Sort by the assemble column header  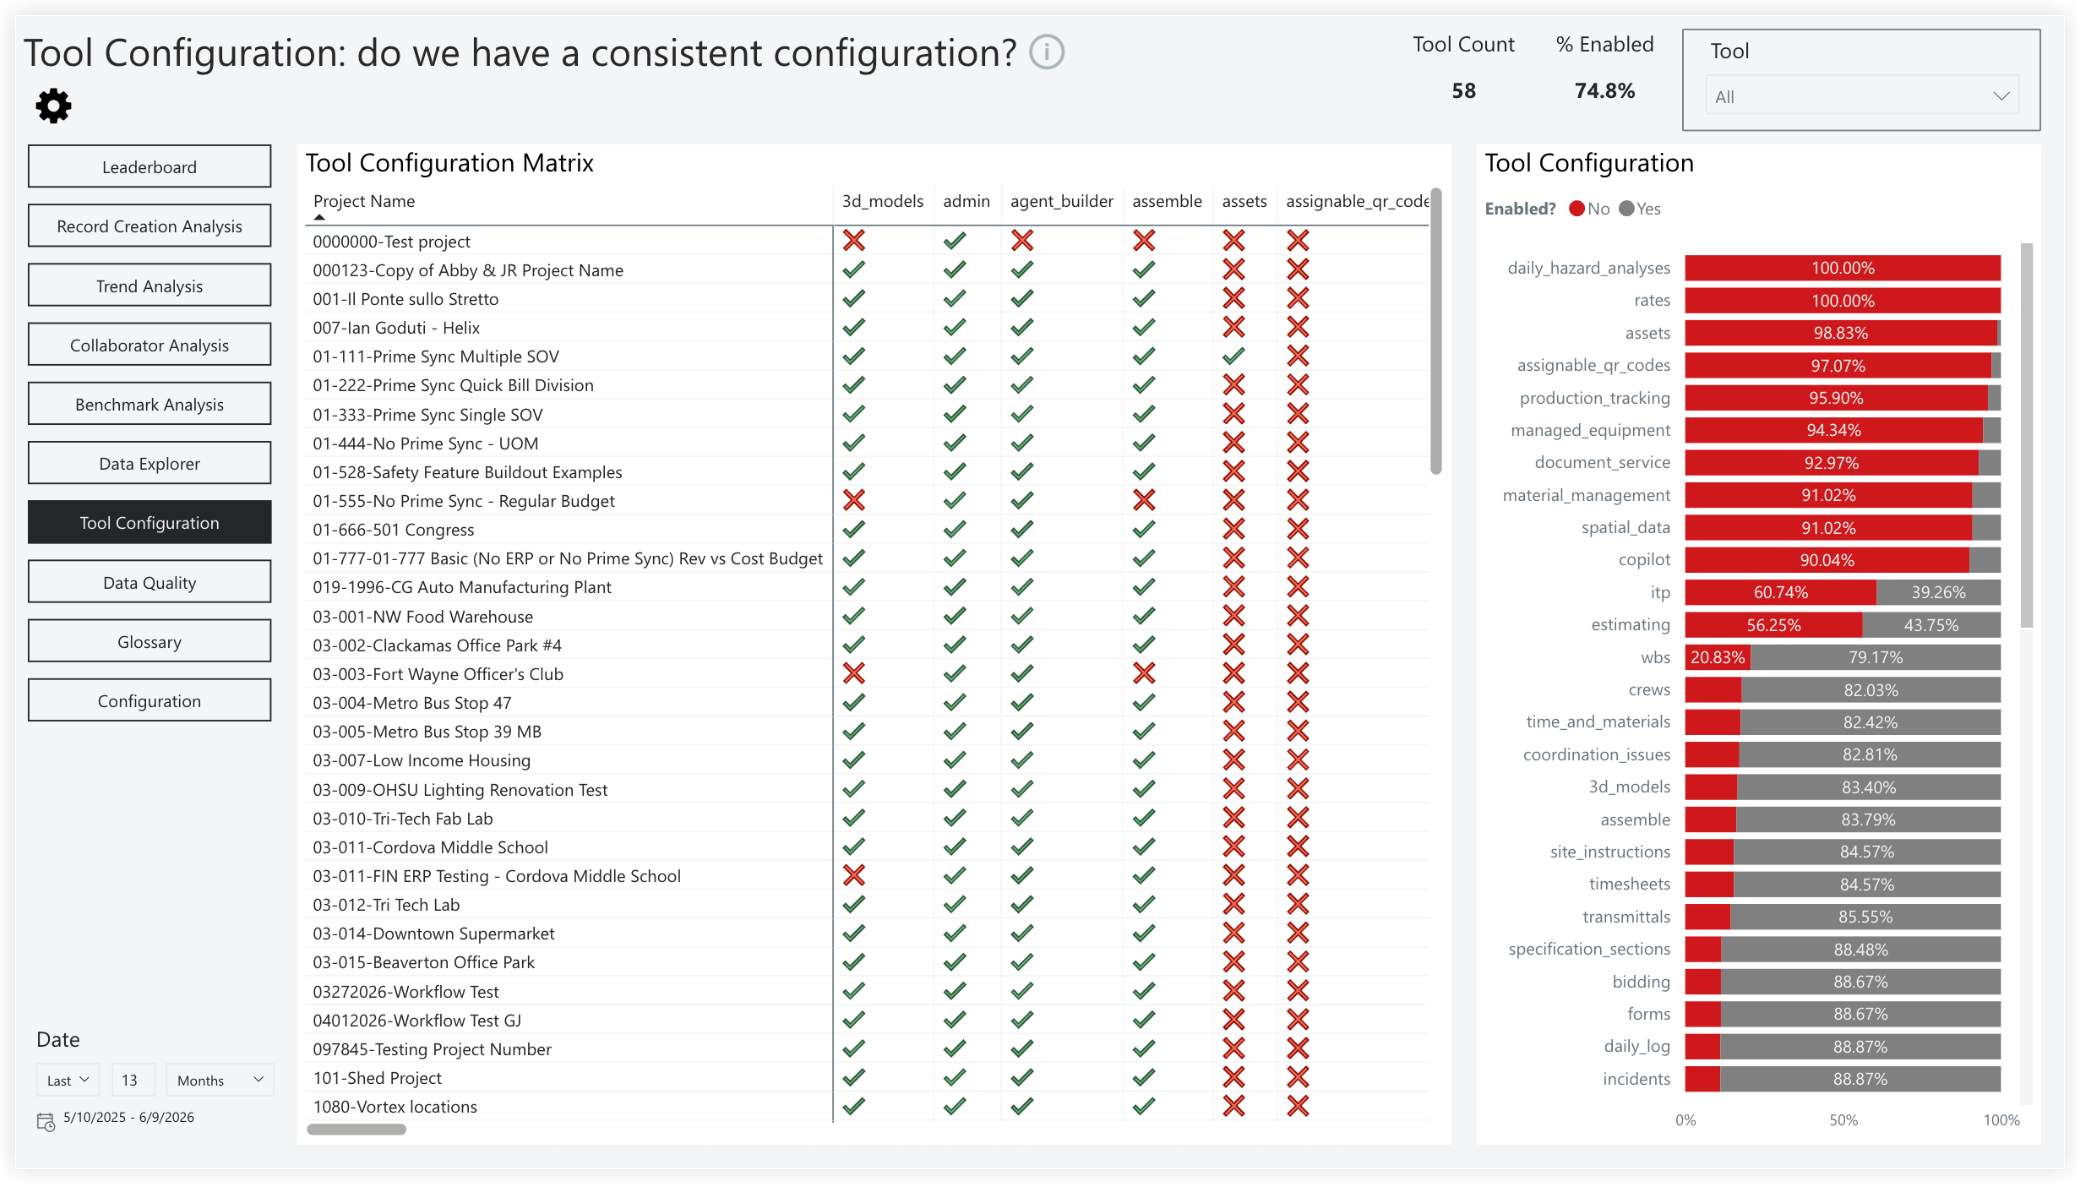pos(1167,201)
